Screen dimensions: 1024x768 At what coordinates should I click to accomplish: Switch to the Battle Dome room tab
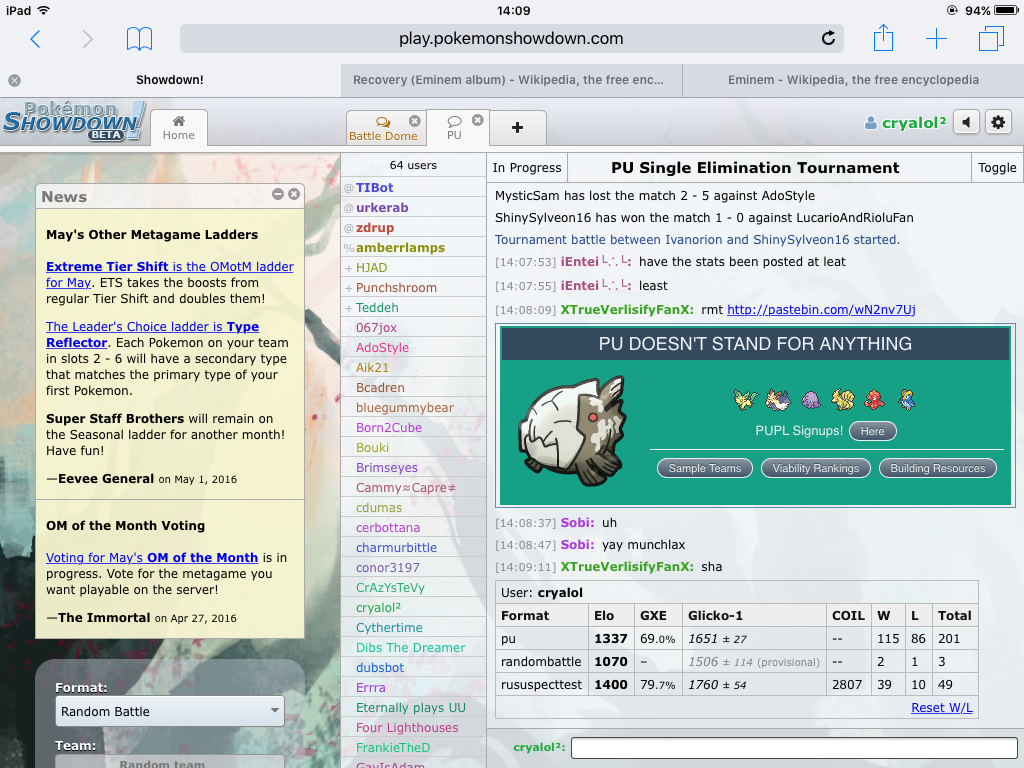pyautogui.click(x=384, y=129)
